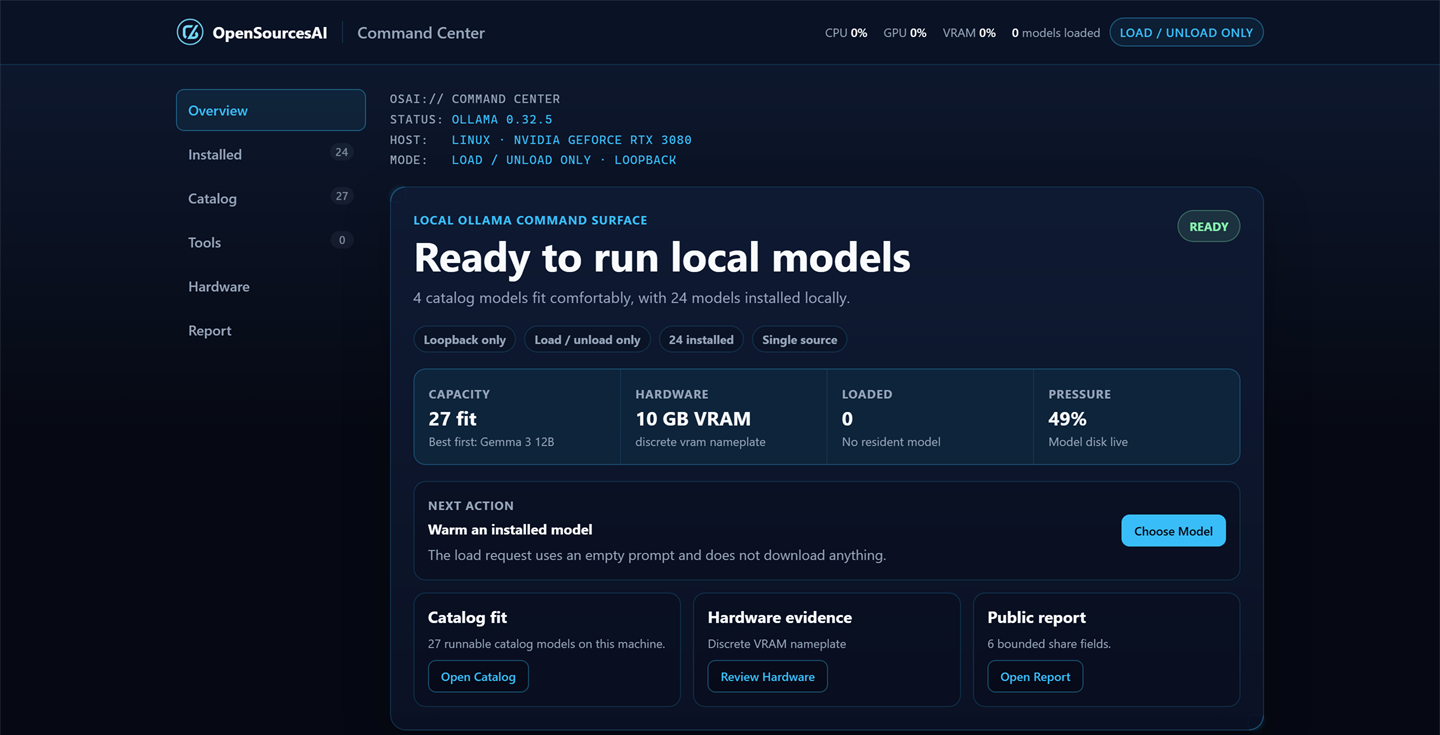
Task: Click the HARDWARE 10 GB VRAM tile
Action: [724, 417]
